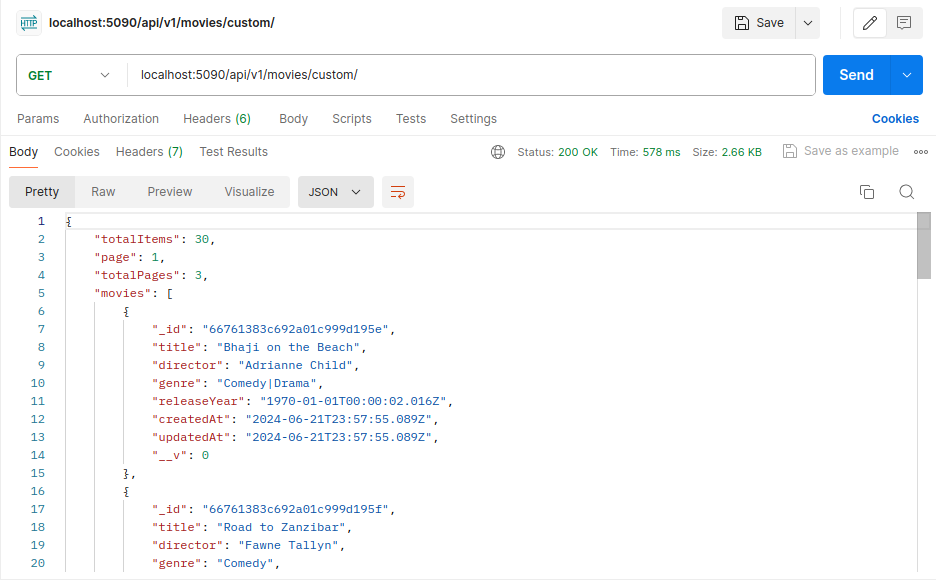Open the Send options dropdown arrow

(x=907, y=75)
